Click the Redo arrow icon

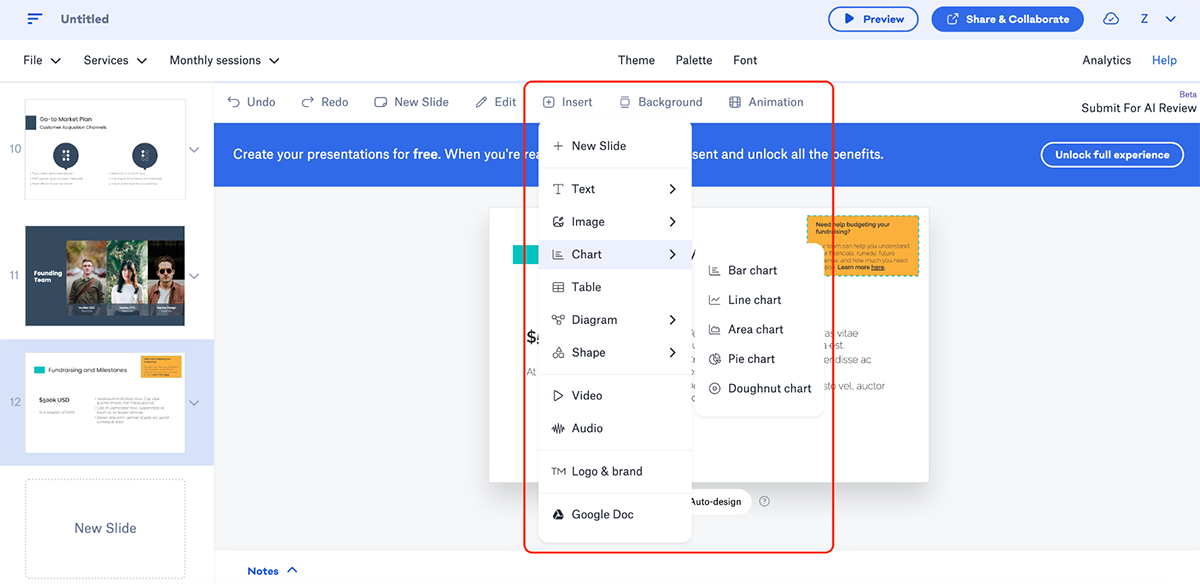[308, 102]
